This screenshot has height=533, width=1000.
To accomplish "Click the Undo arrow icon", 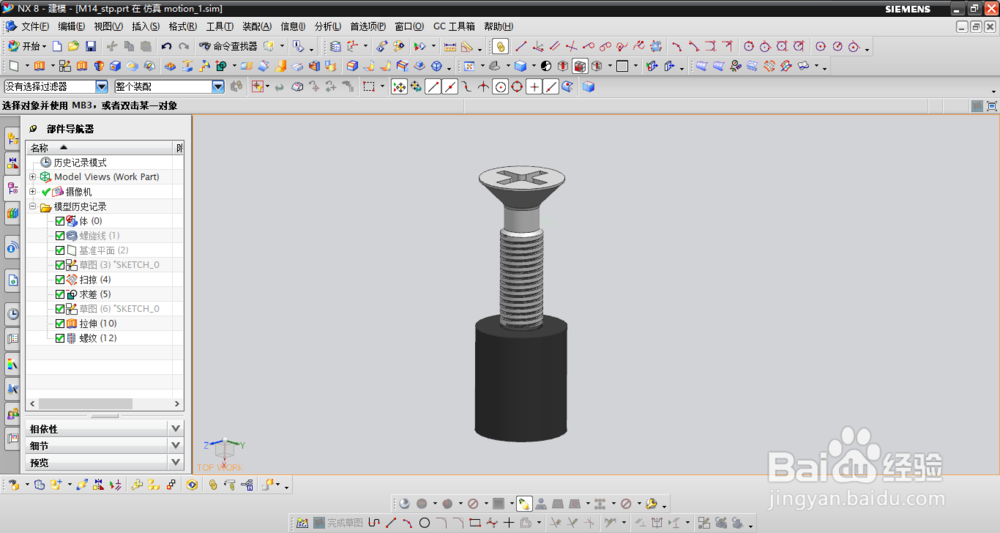I will [166, 46].
